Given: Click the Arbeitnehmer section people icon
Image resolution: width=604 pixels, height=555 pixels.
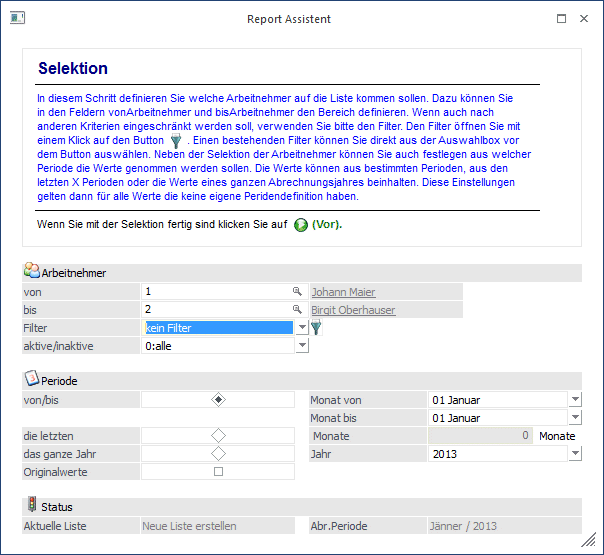Looking at the screenshot, I should click(x=31, y=271).
